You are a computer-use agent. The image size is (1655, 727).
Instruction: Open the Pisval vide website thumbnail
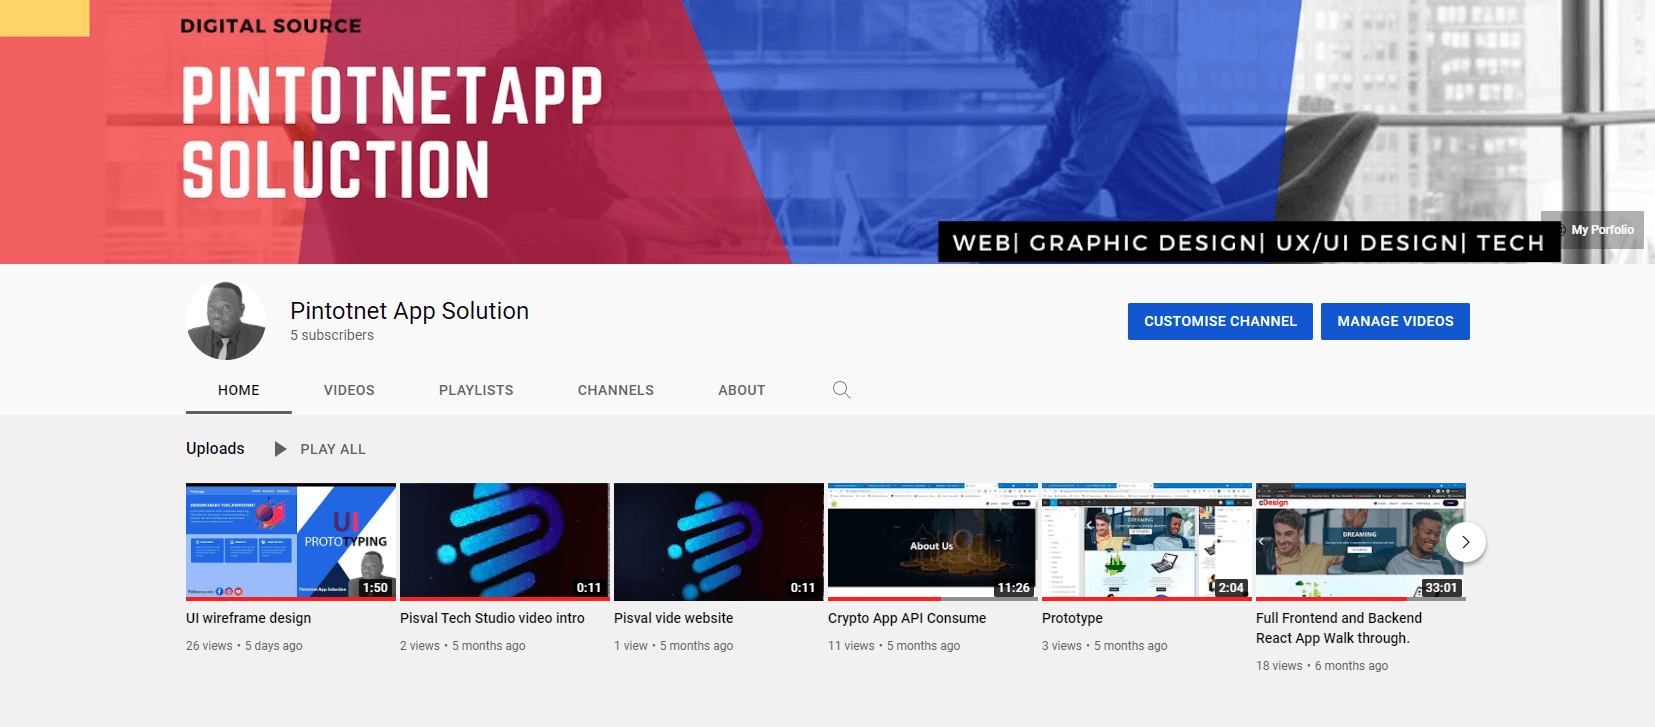point(719,542)
